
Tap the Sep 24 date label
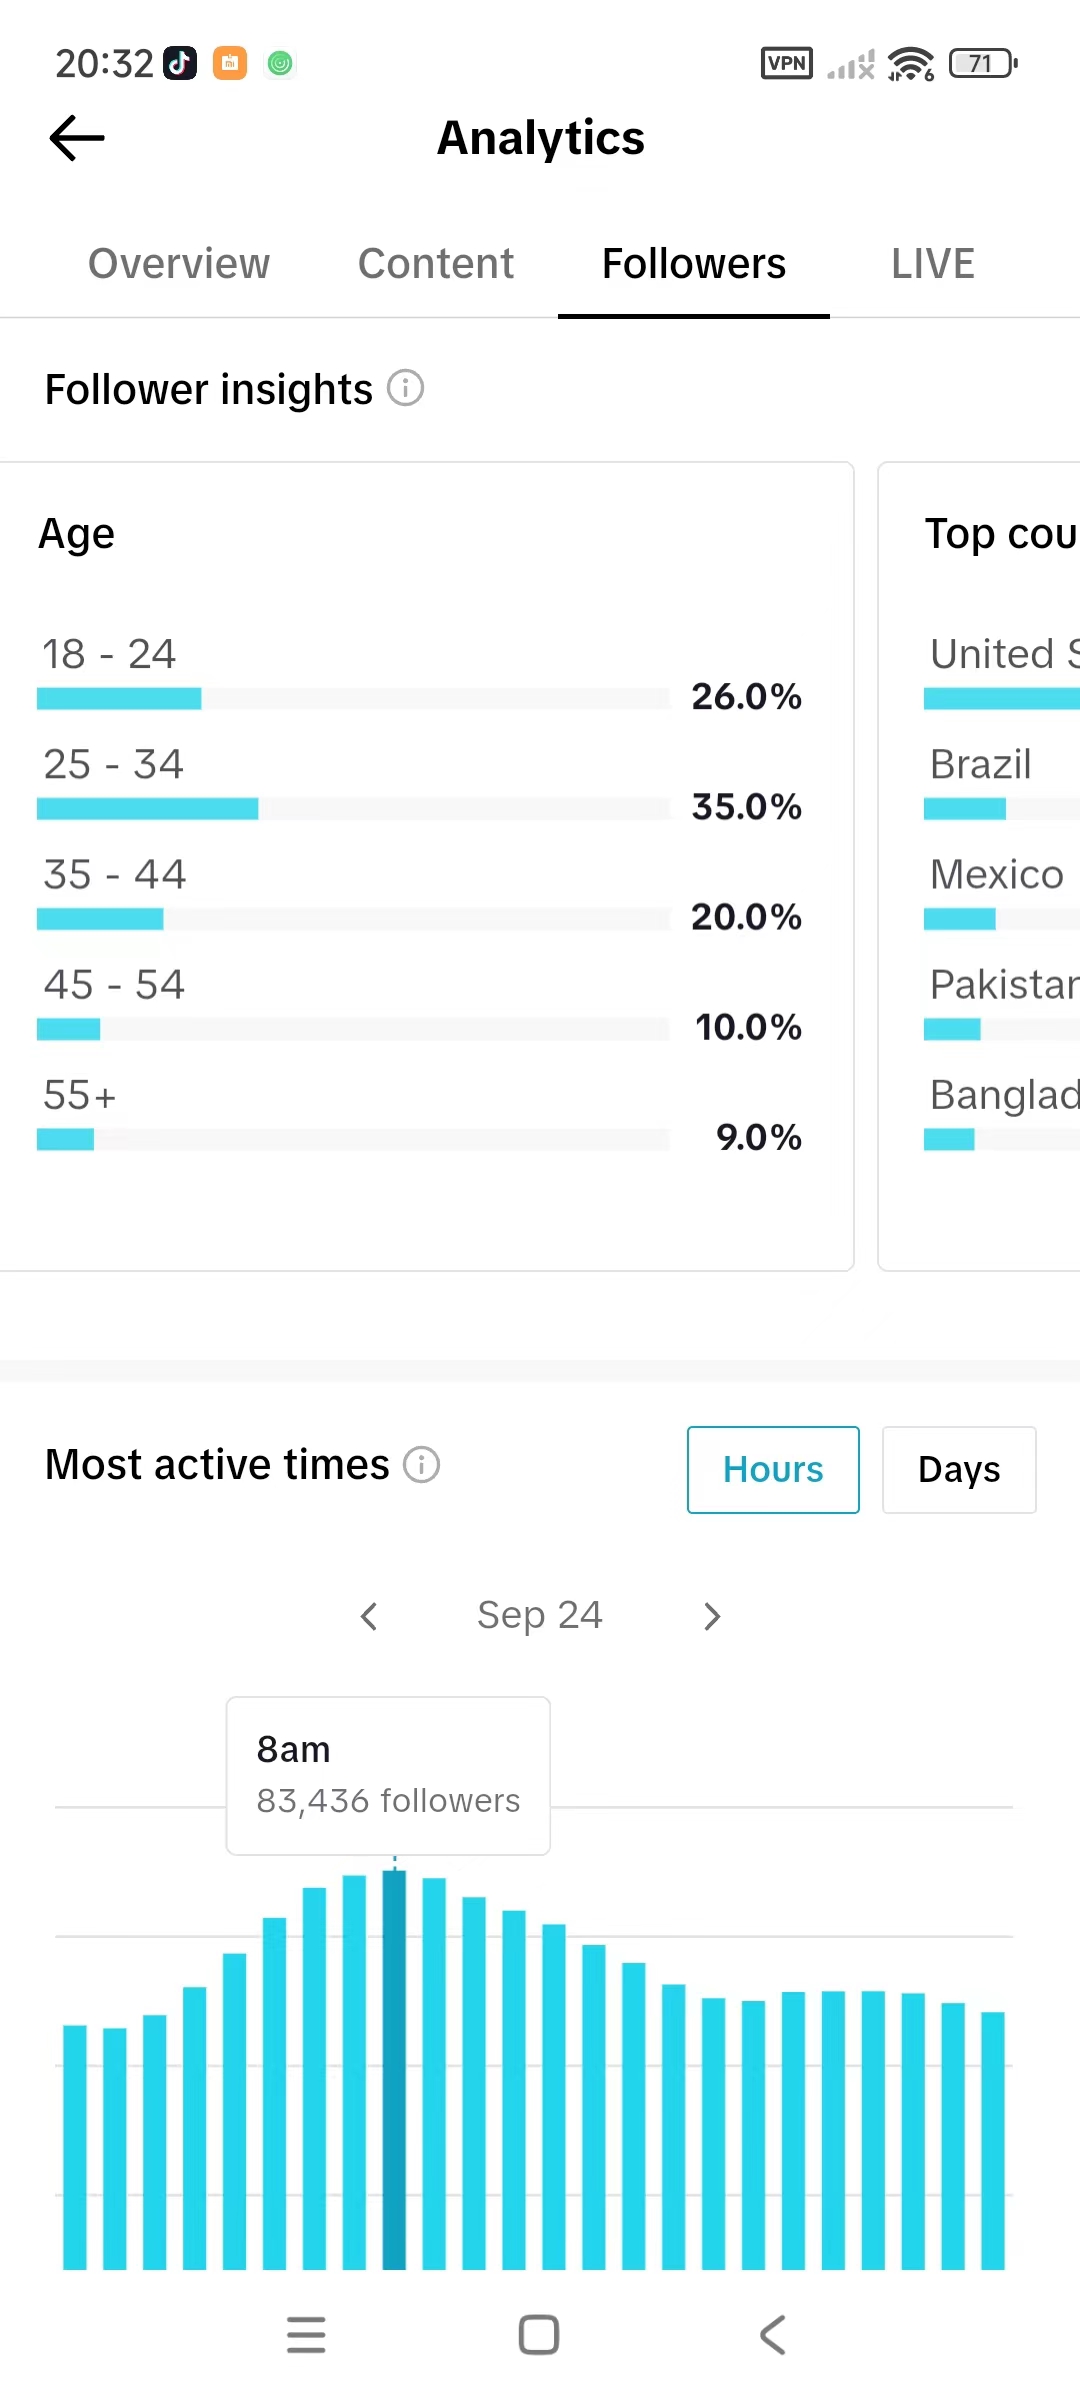pyautogui.click(x=539, y=1616)
